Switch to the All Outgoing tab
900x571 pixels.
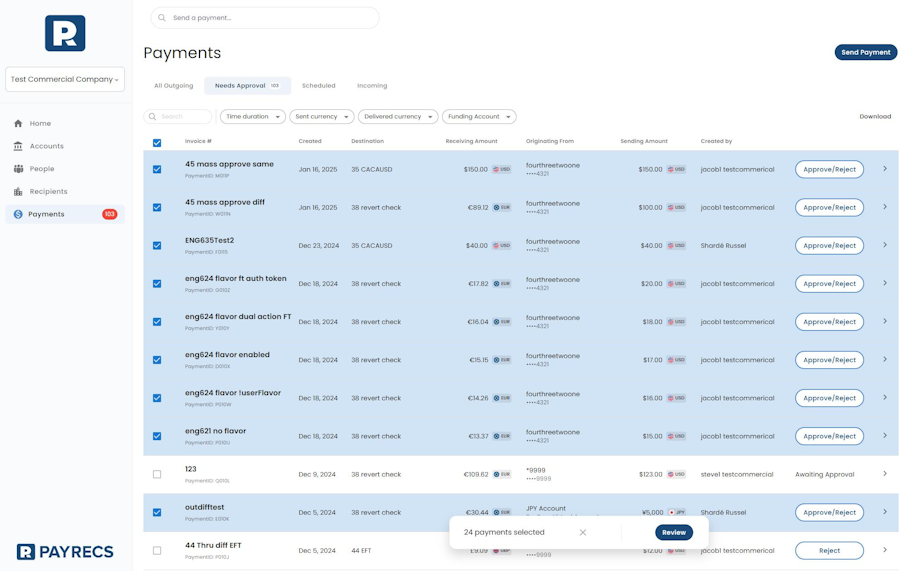click(x=173, y=86)
